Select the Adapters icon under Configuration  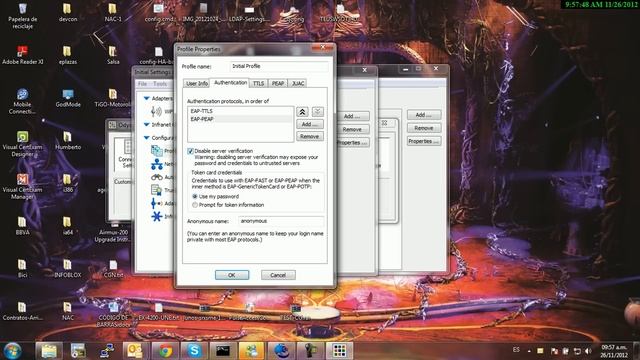(x=156, y=203)
